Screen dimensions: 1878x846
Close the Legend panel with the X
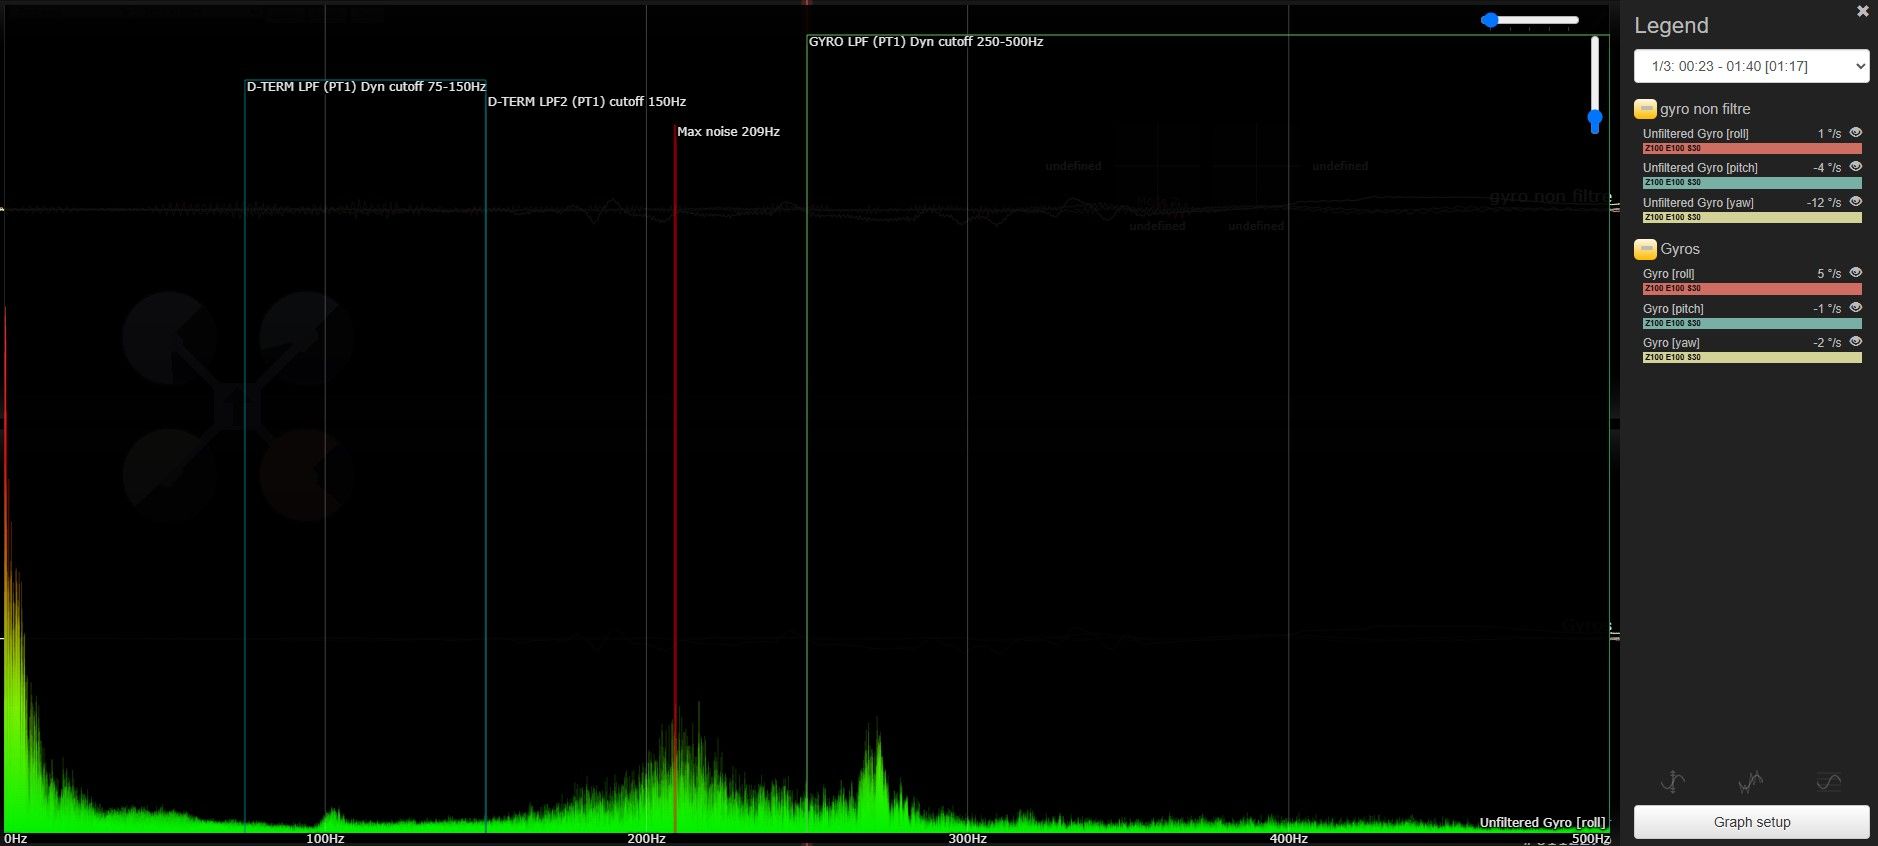pyautogui.click(x=1862, y=12)
